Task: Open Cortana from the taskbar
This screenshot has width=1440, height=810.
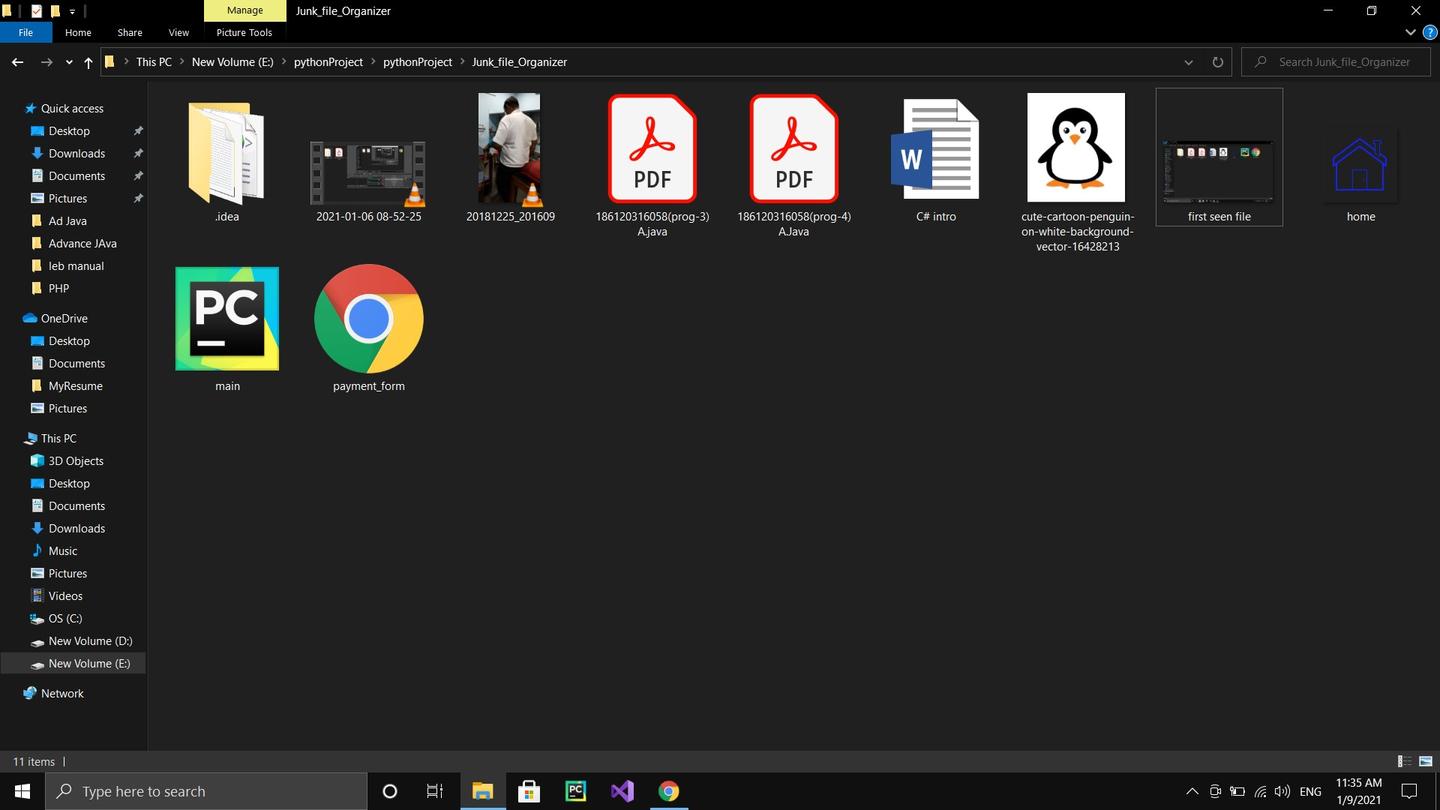Action: click(x=390, y=791)
